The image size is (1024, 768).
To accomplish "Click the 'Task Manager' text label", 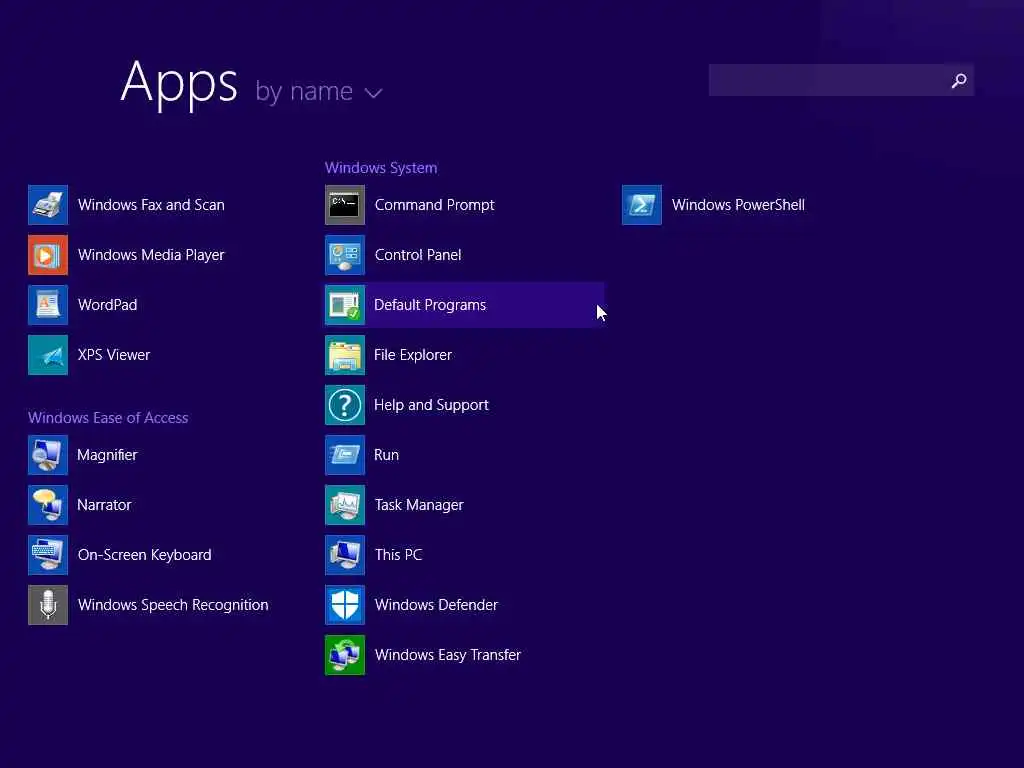I will tap(419, 505).
